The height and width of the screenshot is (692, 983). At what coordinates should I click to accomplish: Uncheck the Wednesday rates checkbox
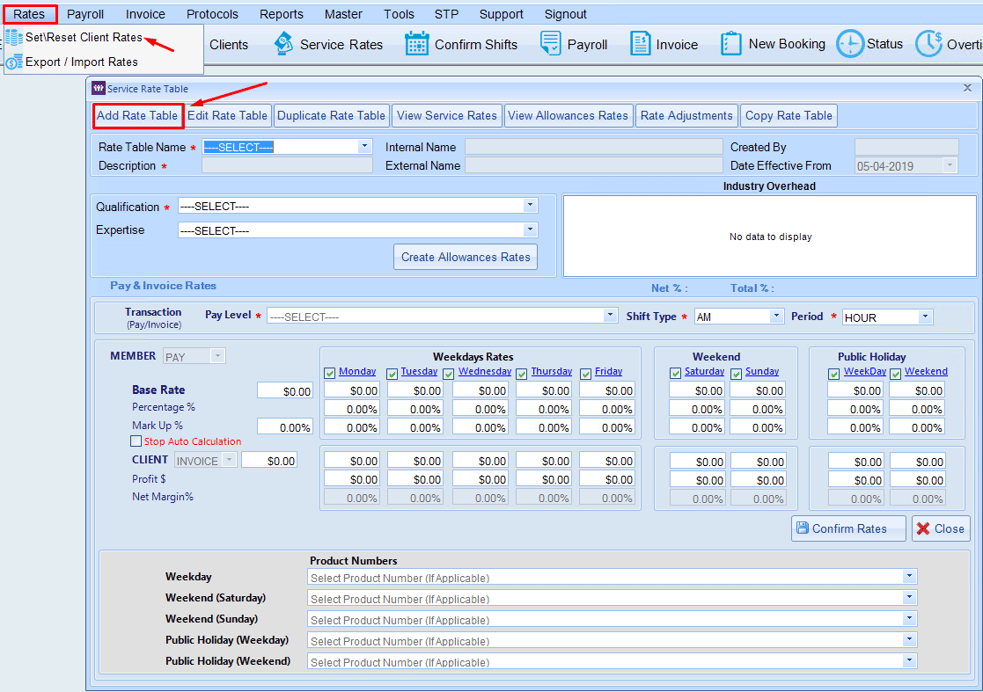click(448, 372)
